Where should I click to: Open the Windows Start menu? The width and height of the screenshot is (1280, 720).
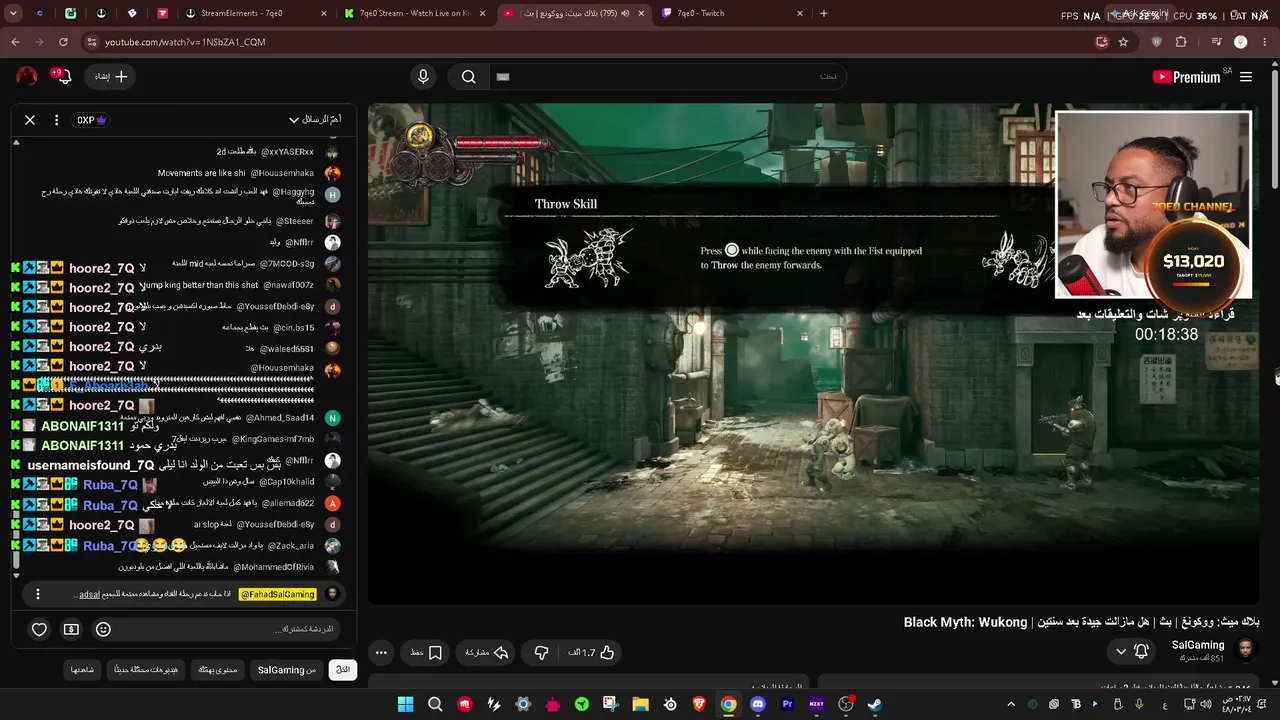tap(405, 704)
